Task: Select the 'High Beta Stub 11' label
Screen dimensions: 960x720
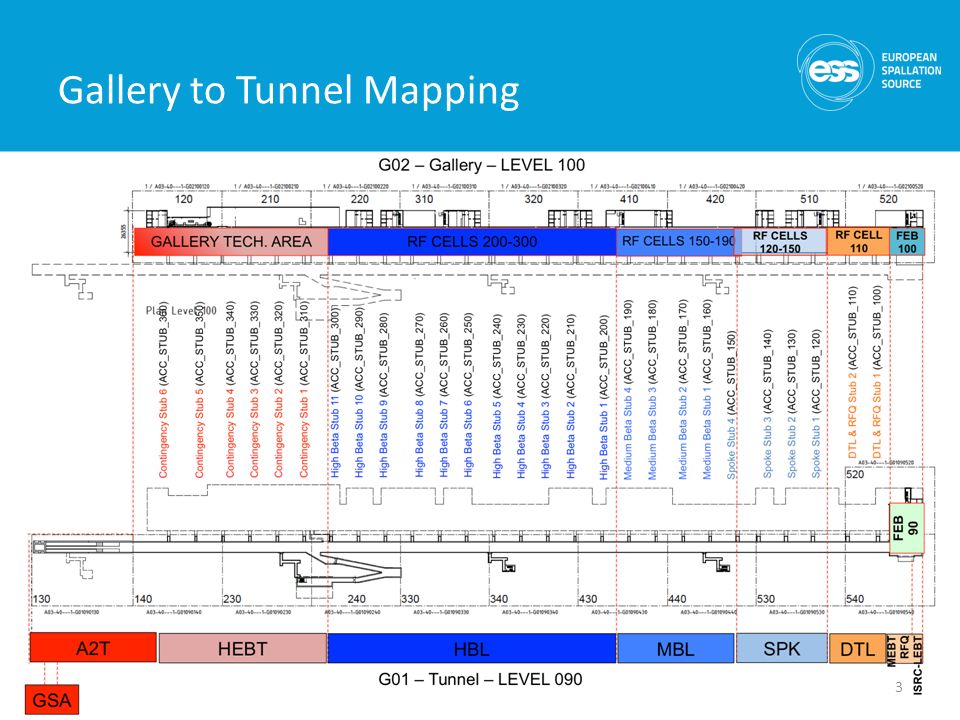Action: click(x=334, y=437)
